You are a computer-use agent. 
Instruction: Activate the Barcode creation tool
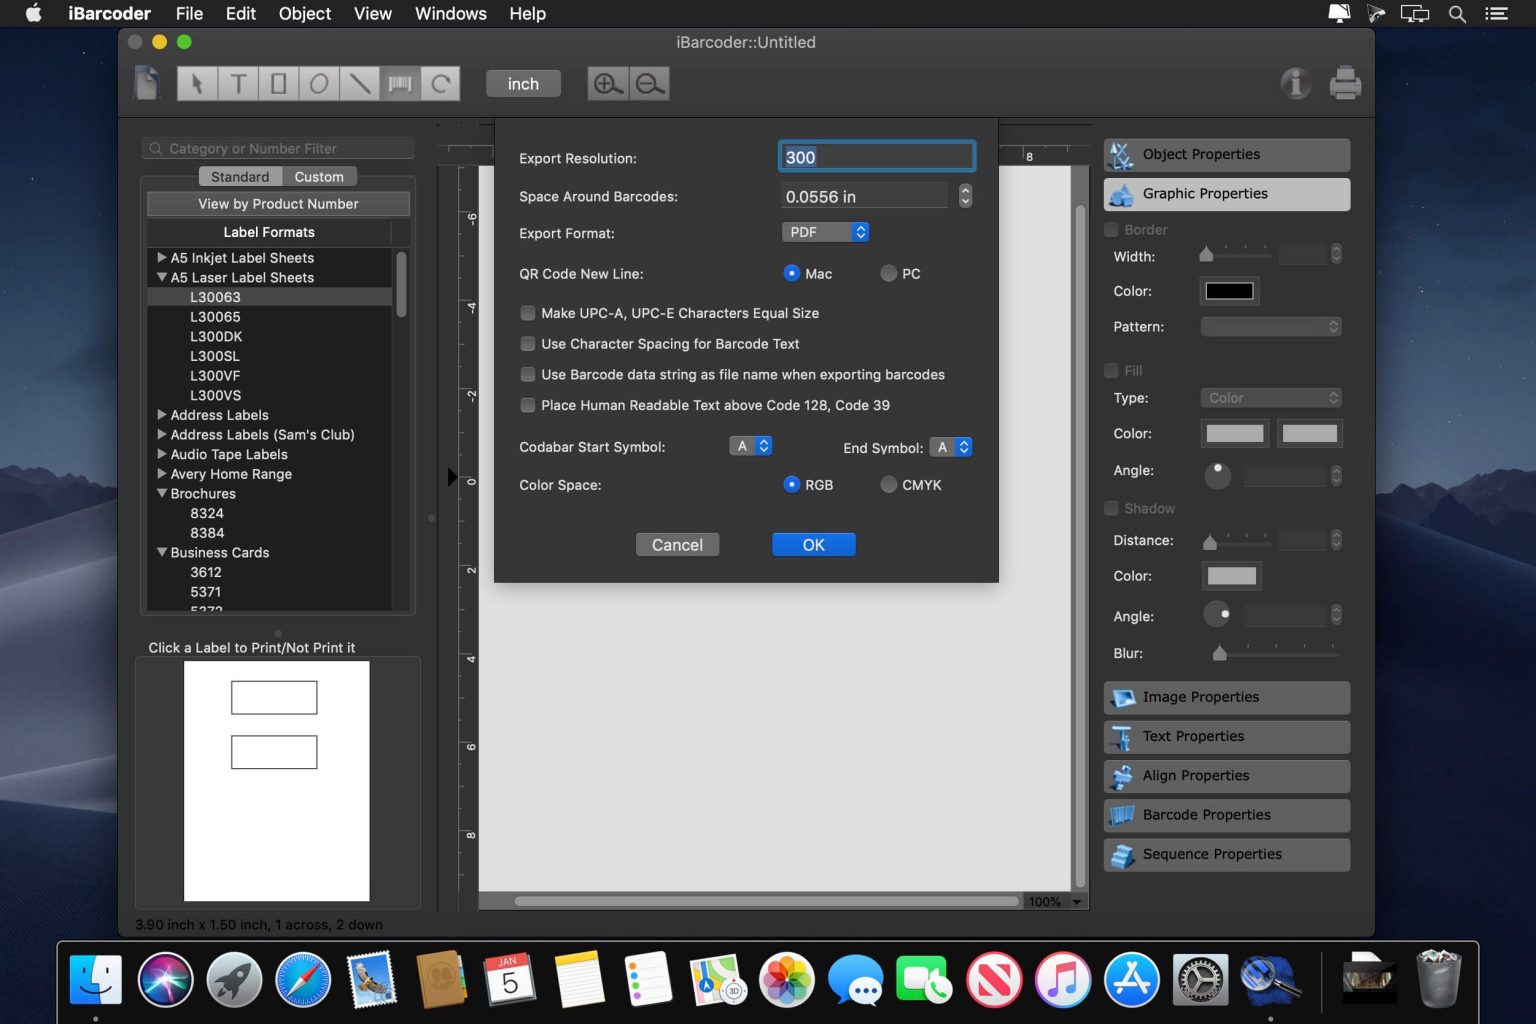point(400,83)
